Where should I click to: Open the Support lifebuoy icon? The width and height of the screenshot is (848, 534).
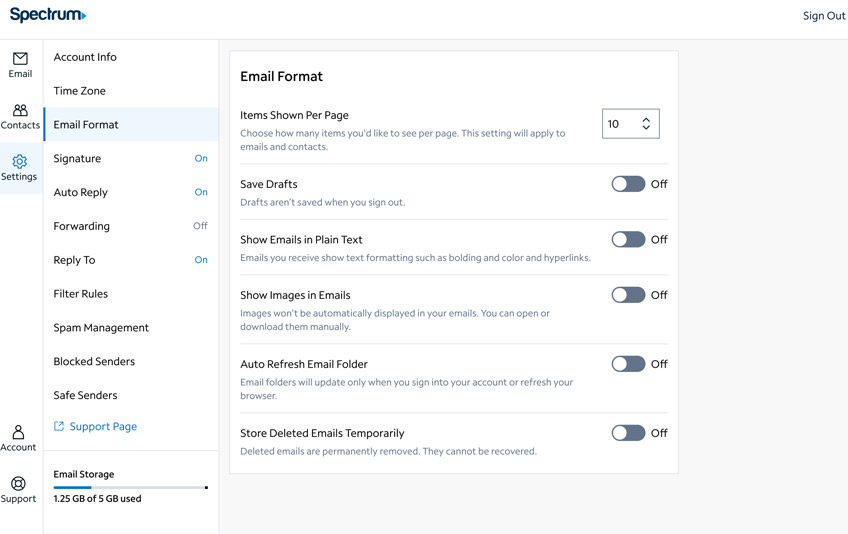point(18,484)
